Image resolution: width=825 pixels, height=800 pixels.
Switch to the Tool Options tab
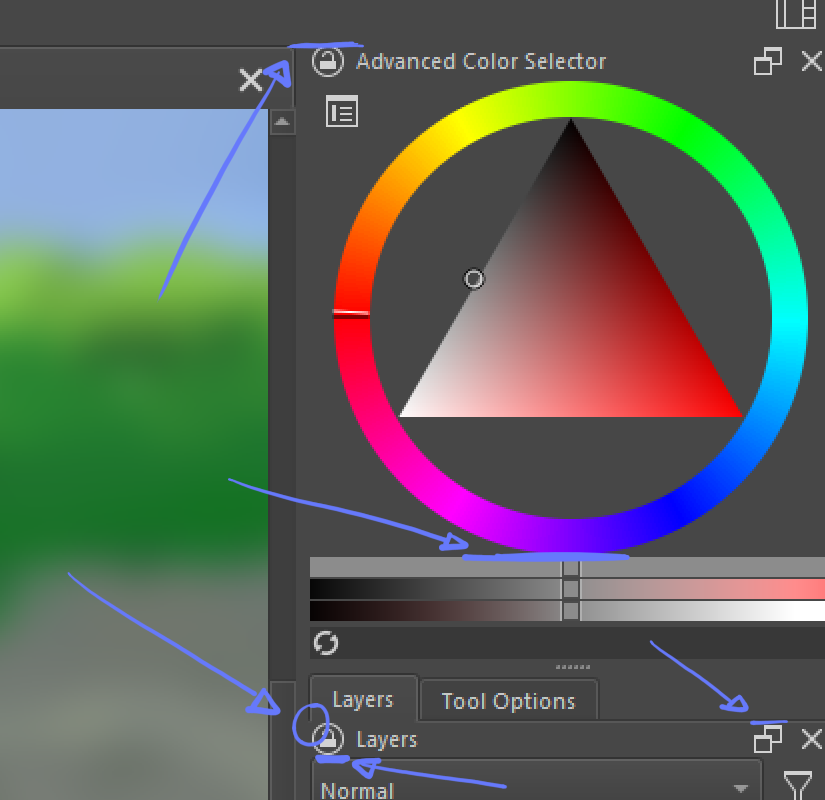tap(508, 701)
